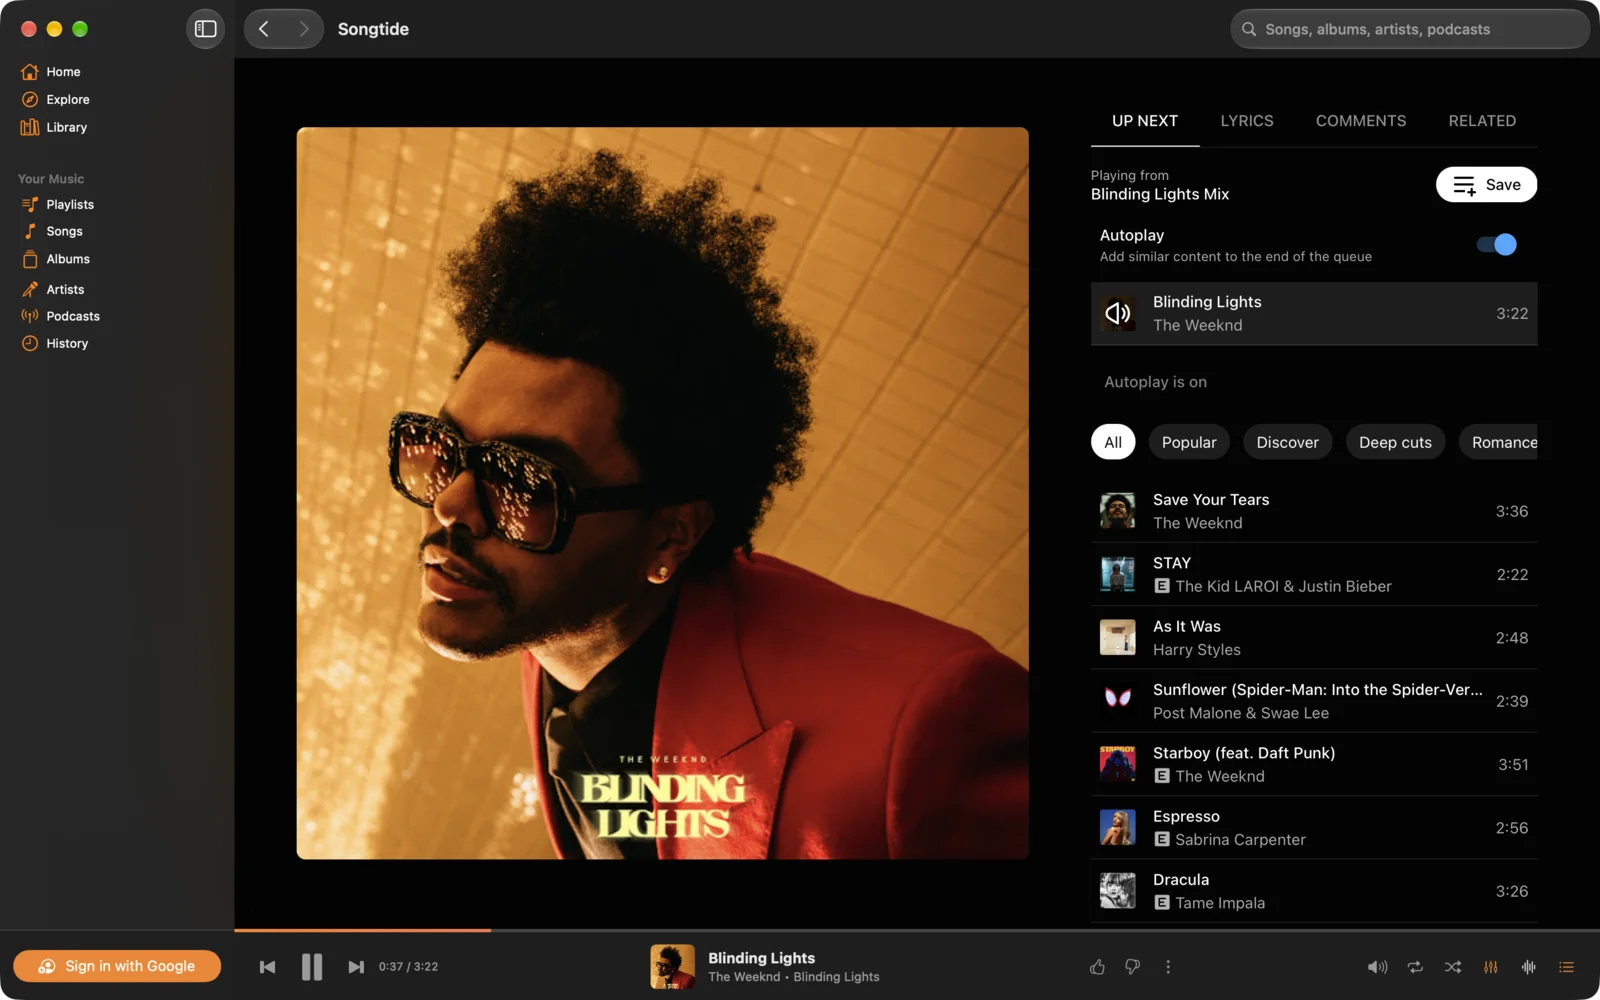This screenshot has width=1600, height=1000.
Task: Select the Popular filter chip
Action: click(1189, 442)
